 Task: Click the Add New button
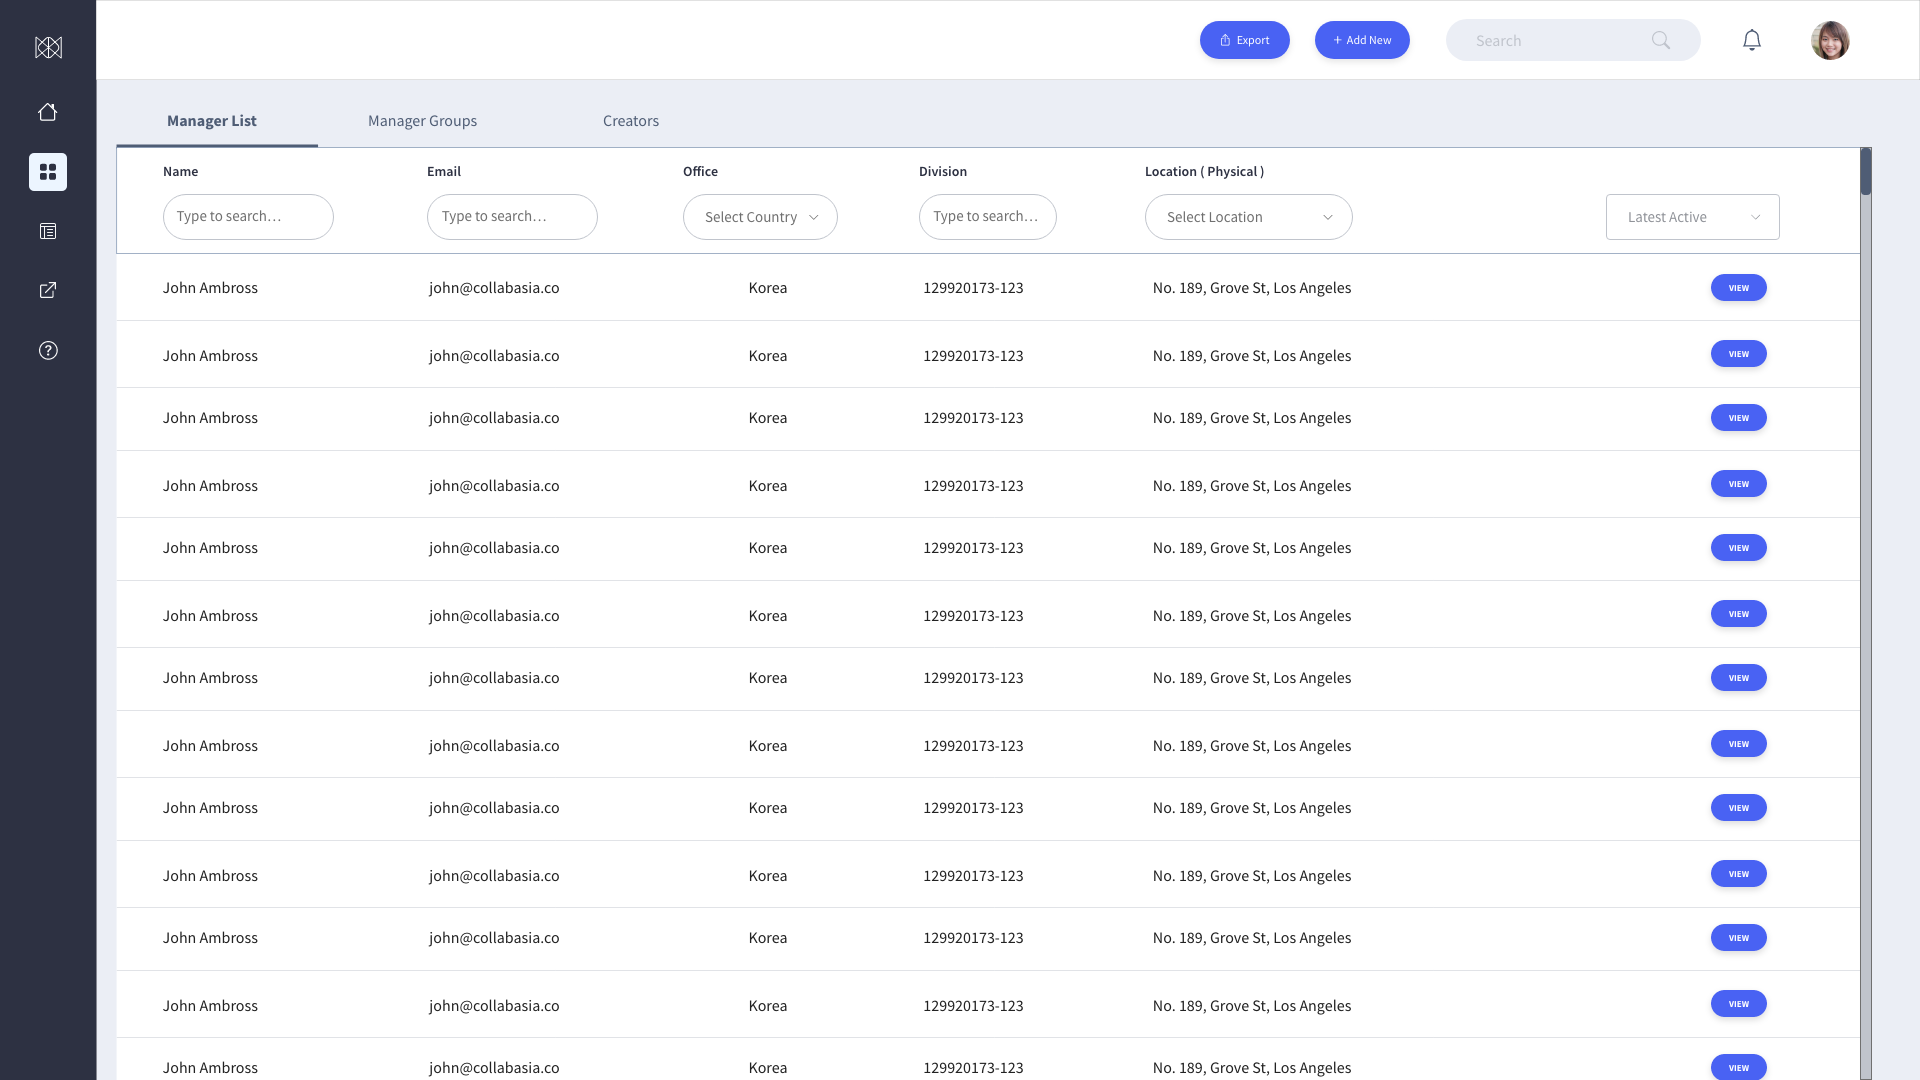pos(1361,40)
